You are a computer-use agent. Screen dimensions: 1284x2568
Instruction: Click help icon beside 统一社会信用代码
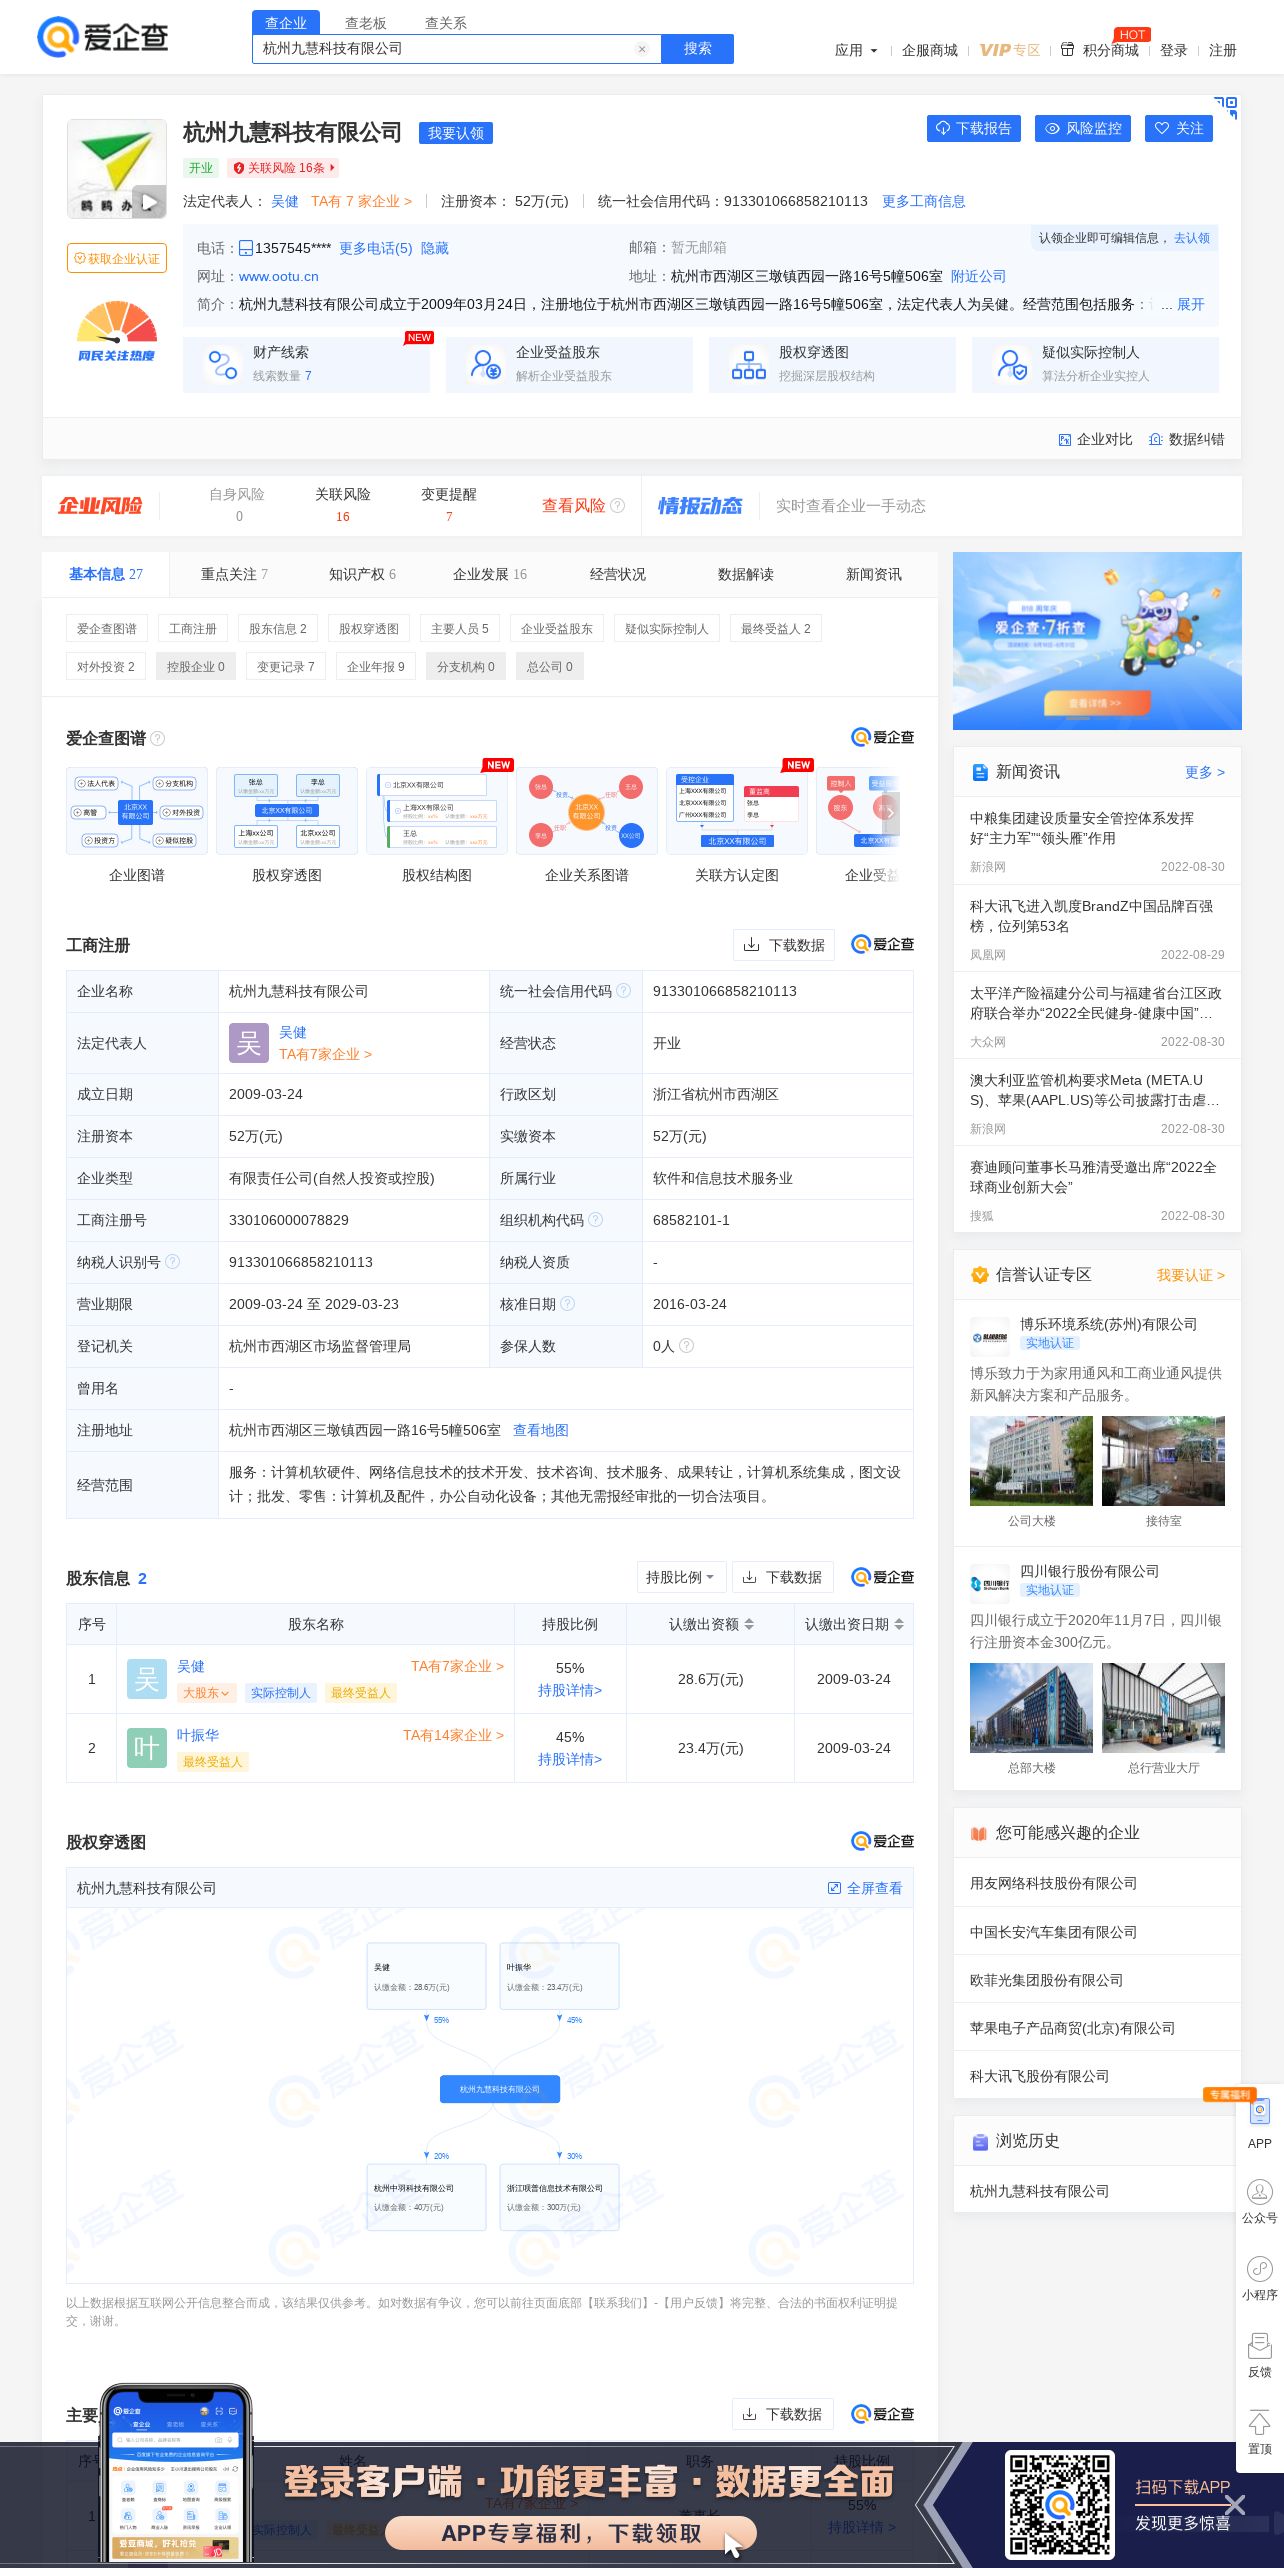pos(624,991)
